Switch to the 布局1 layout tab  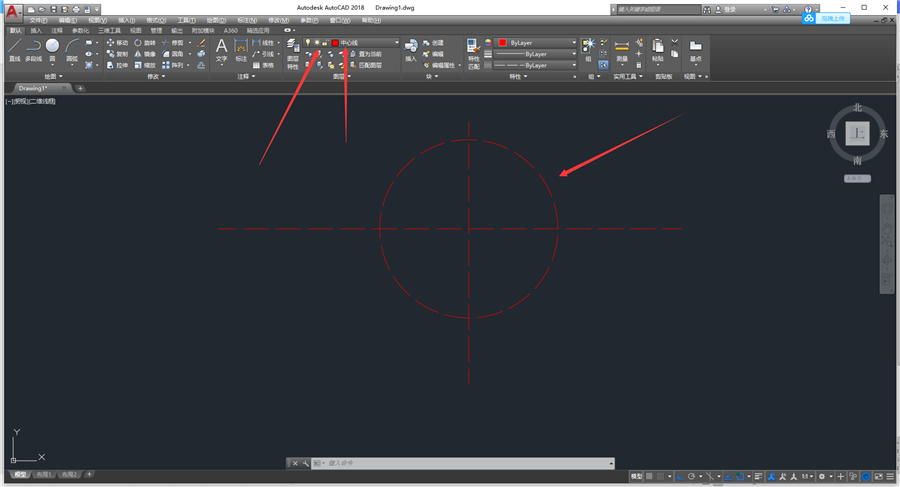coord(44,474)
